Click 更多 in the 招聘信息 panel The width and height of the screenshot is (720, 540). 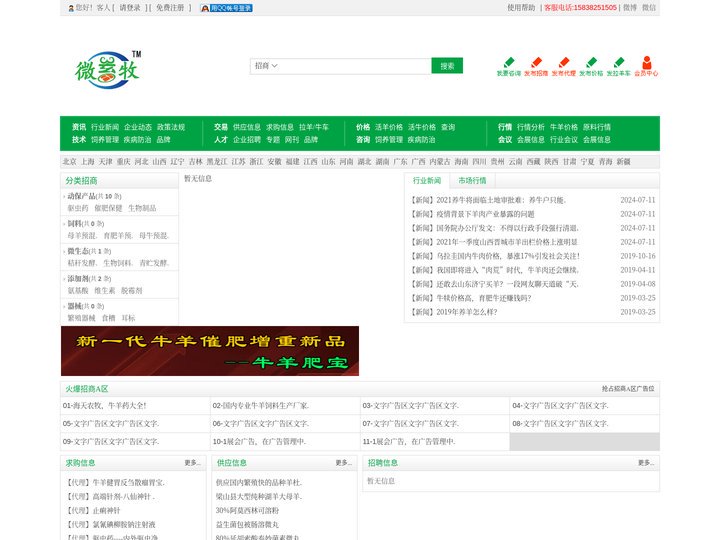[x=646, y=463]
